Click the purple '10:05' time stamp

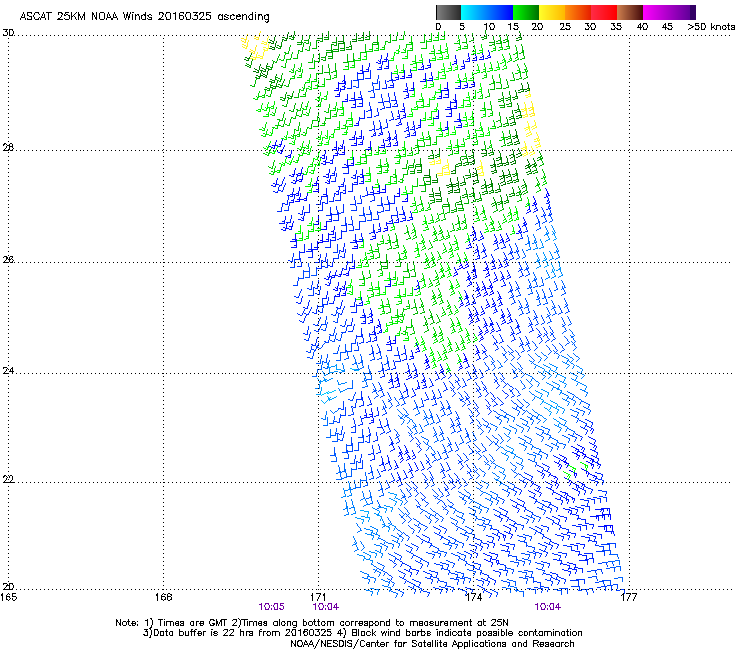[x=271, y=607]
